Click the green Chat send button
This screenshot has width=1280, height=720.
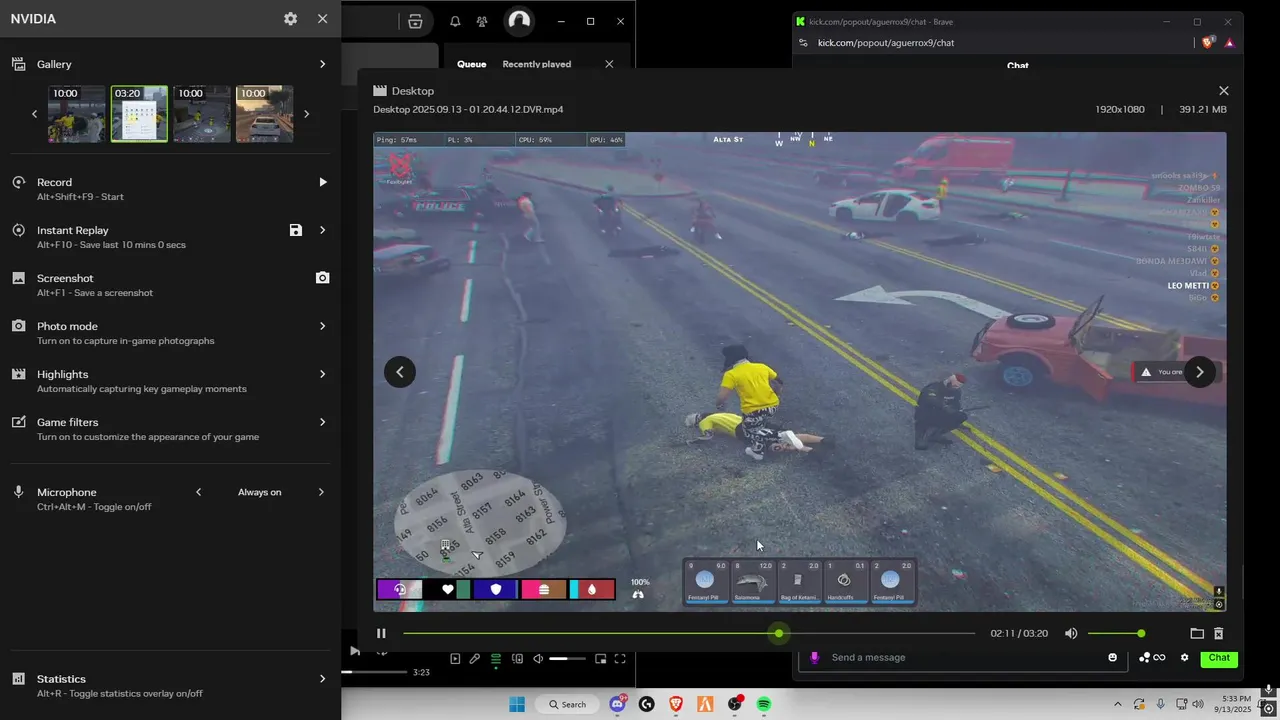click(x=1219, y=657)
